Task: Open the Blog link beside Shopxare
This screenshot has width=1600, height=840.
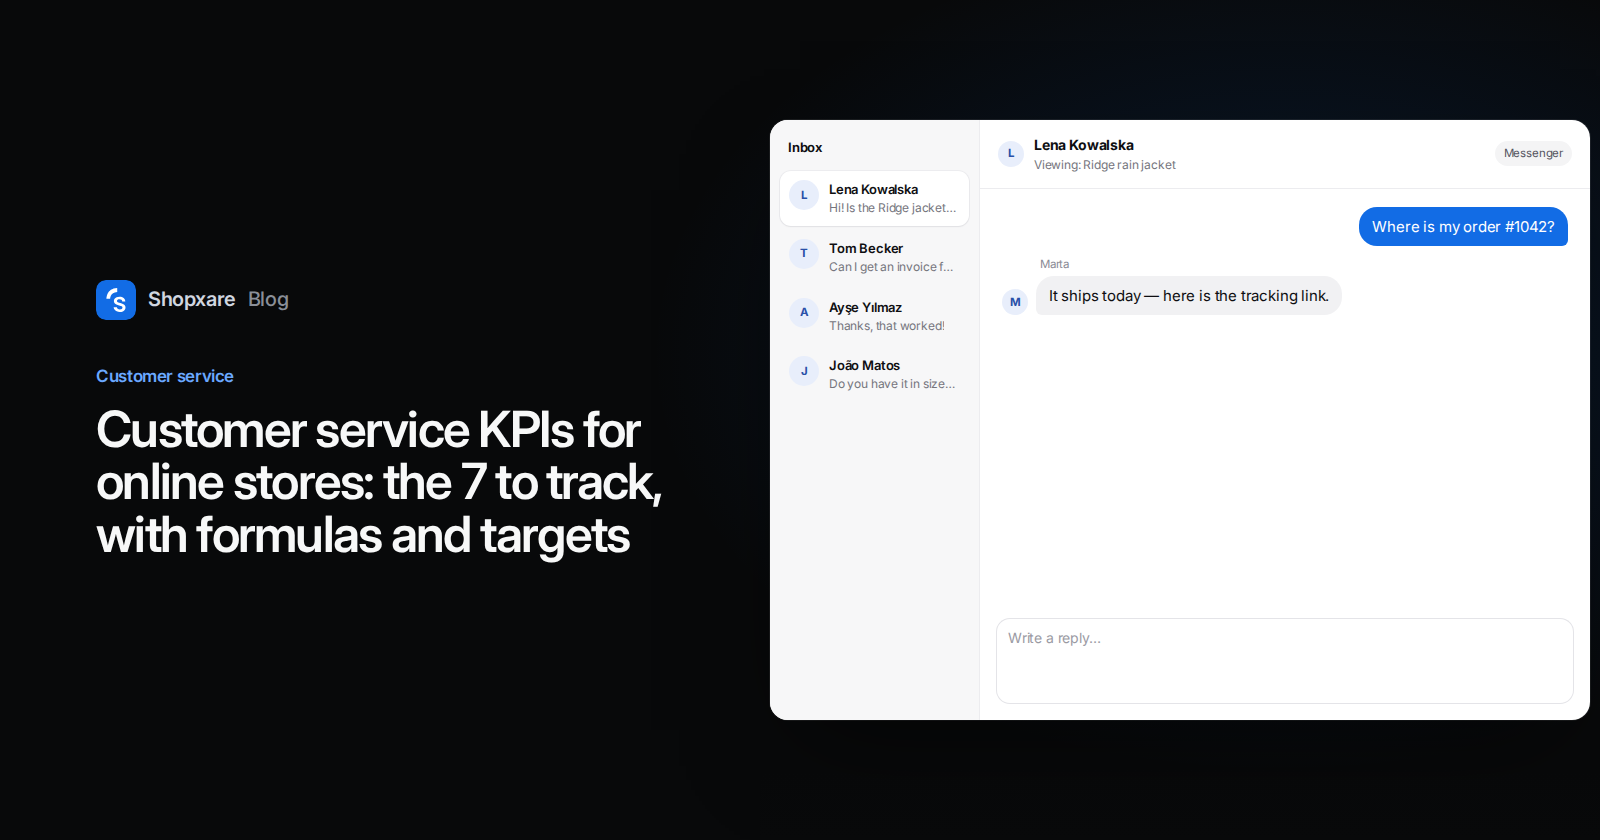Action: pyautogui.click(x=268, y=299)
